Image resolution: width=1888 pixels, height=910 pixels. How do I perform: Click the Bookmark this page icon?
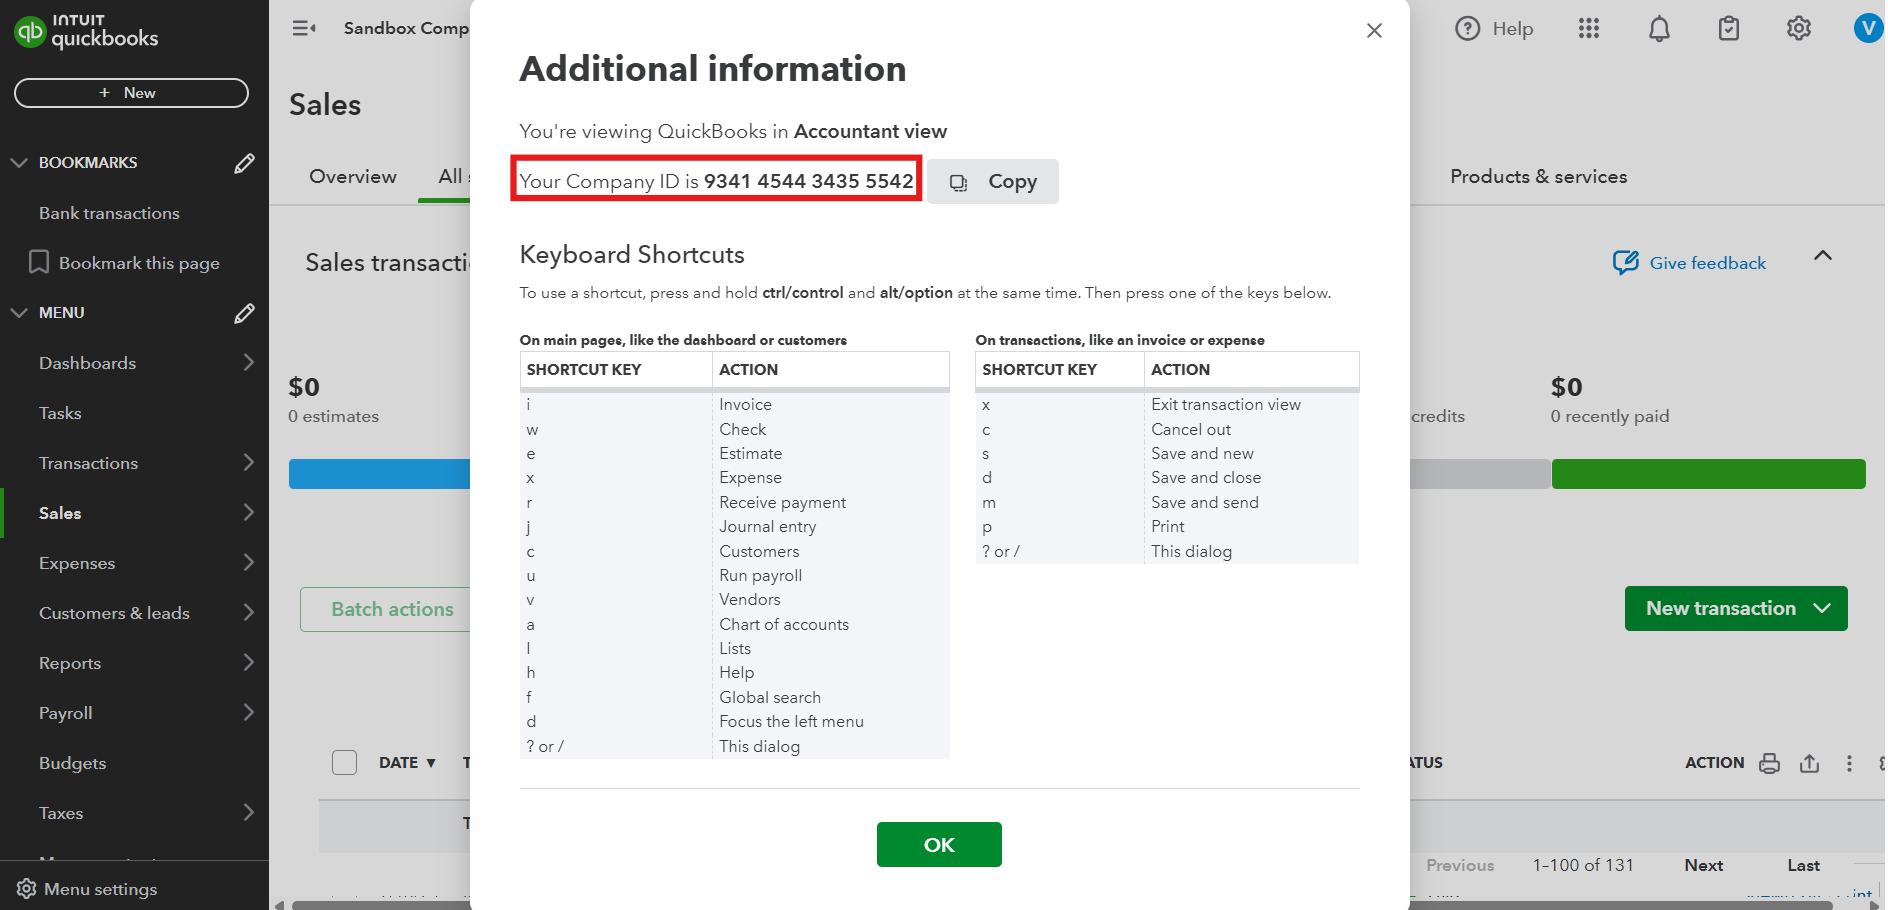(x=39, y=262)
